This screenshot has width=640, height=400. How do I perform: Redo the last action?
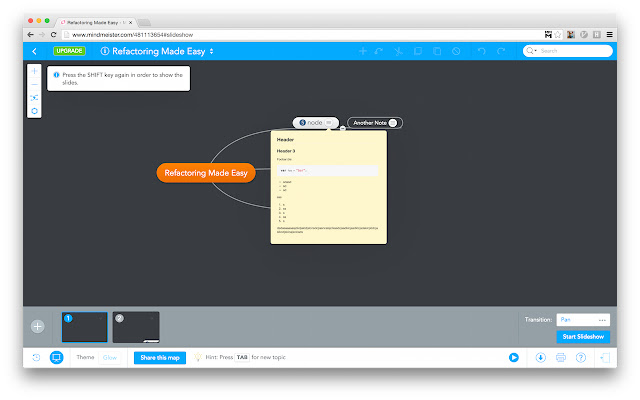(501, 51)
